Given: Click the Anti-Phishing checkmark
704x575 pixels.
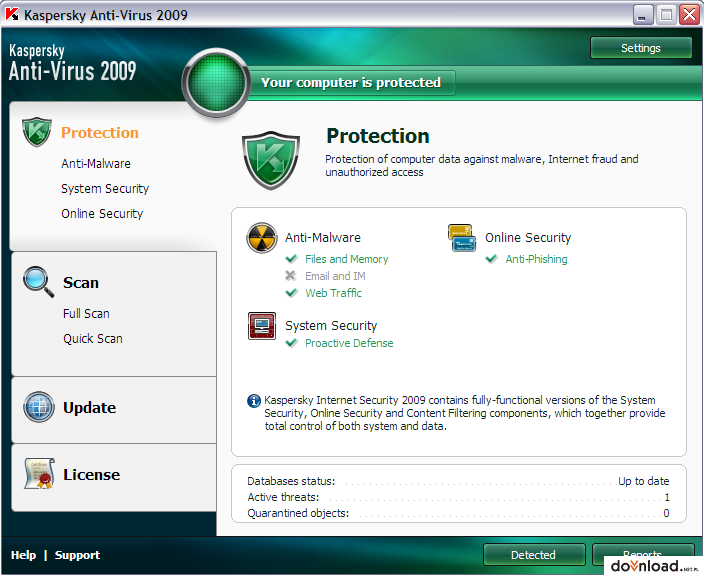Looking at the screenshot, I should (492, 259).
